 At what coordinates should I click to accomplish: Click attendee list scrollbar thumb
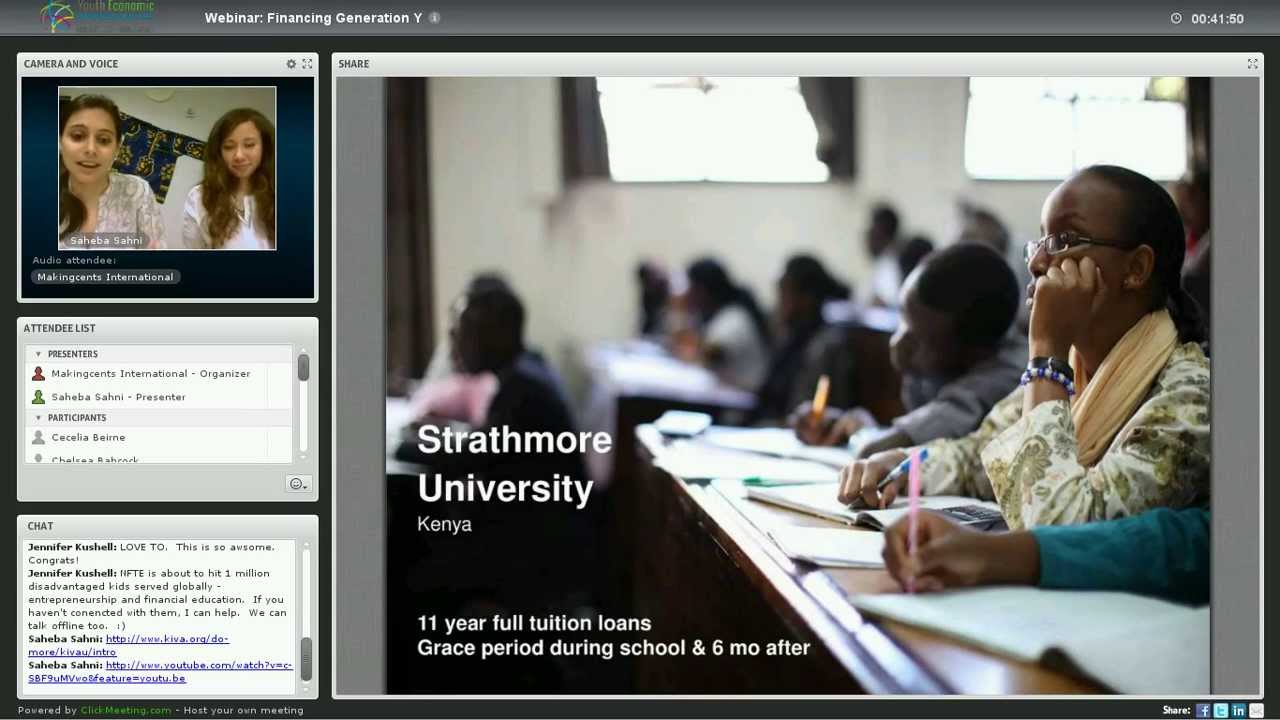(303, 368)
